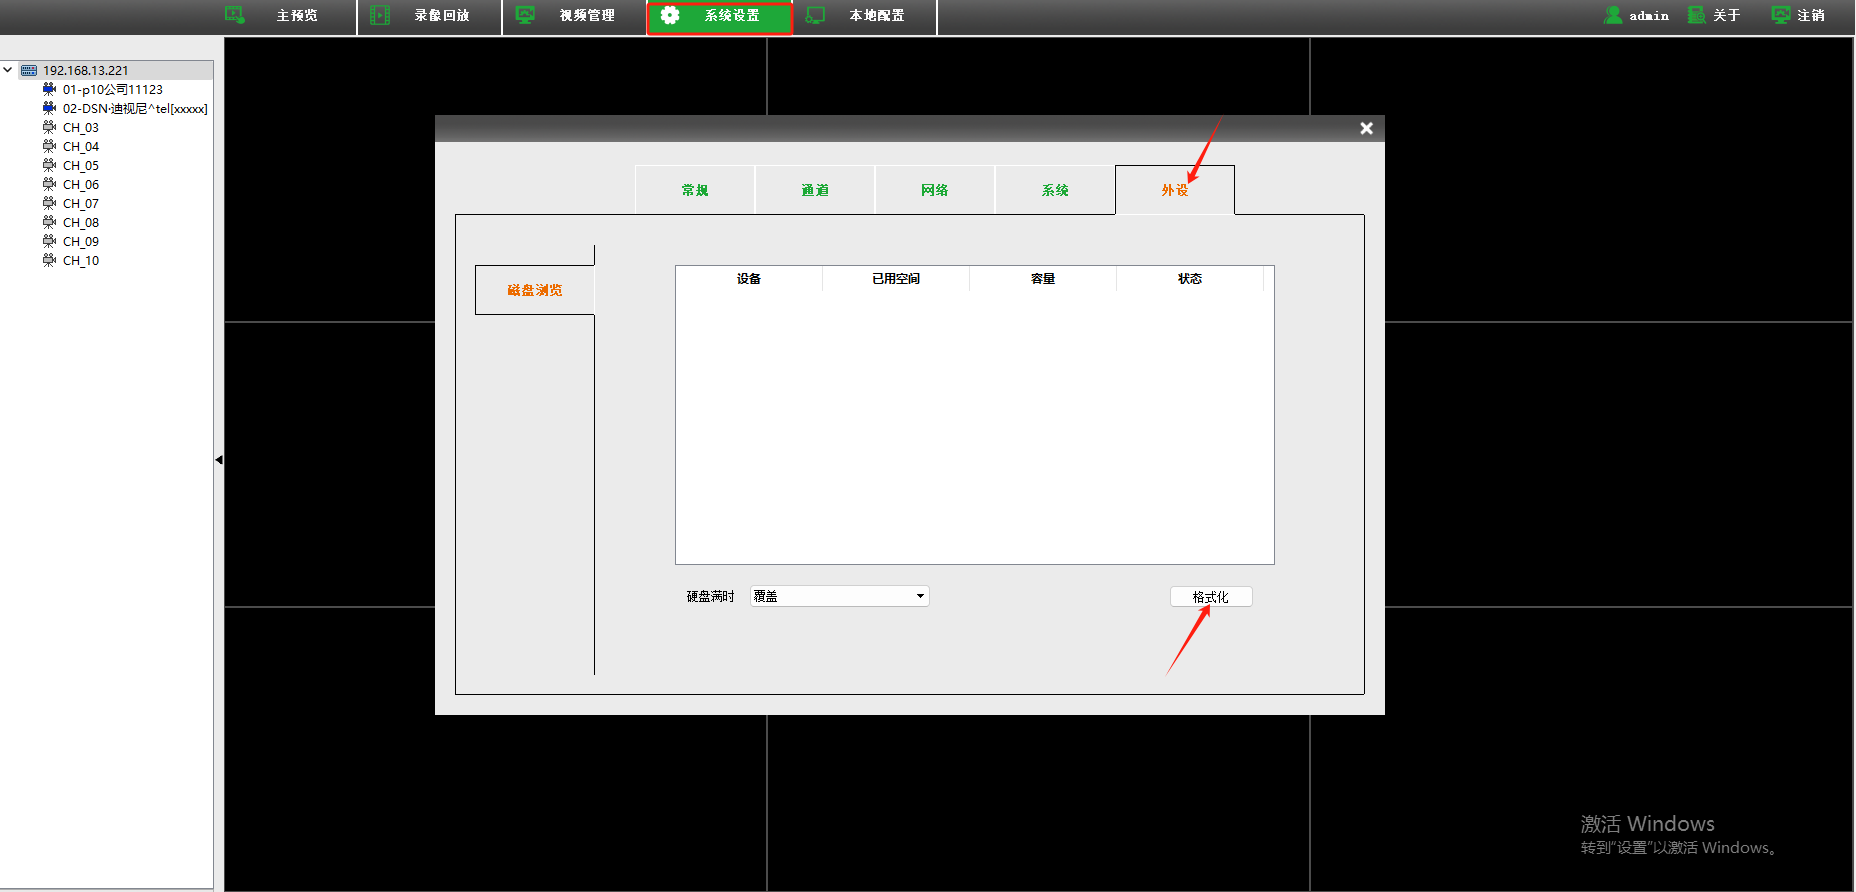This screenshot has width=1856, height=892.
Task: Collapse the 192.168.13.221 device tree node
Action: [8, 70]
